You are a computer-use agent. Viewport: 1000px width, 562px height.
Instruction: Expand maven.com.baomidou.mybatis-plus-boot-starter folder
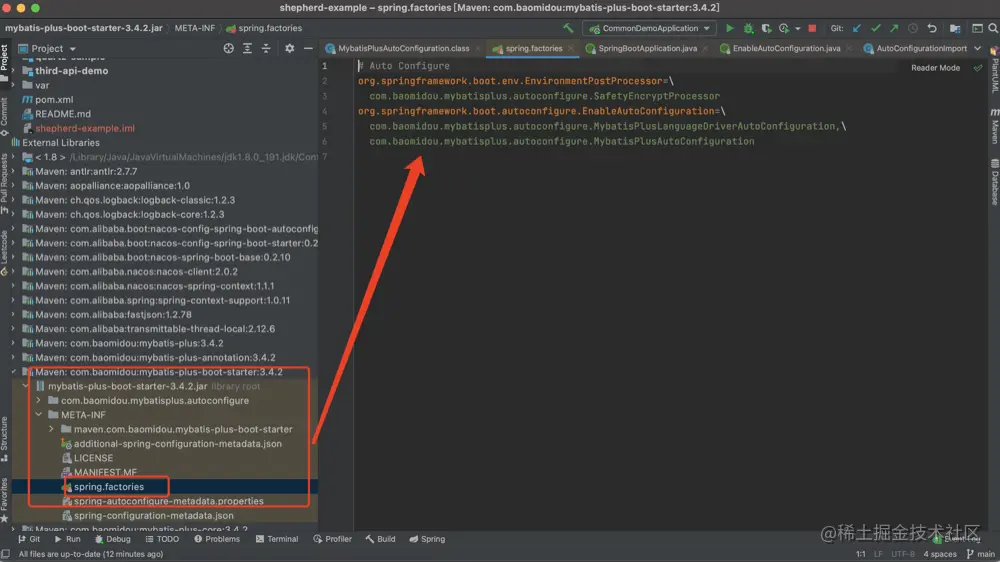[x=52, y=429]
